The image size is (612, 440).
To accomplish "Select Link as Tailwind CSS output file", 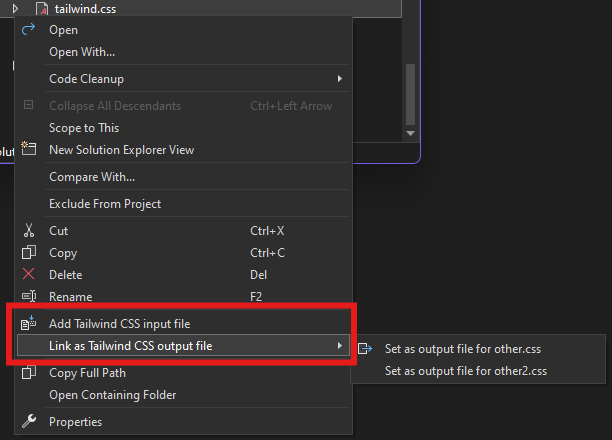I will tap(183, 346).
